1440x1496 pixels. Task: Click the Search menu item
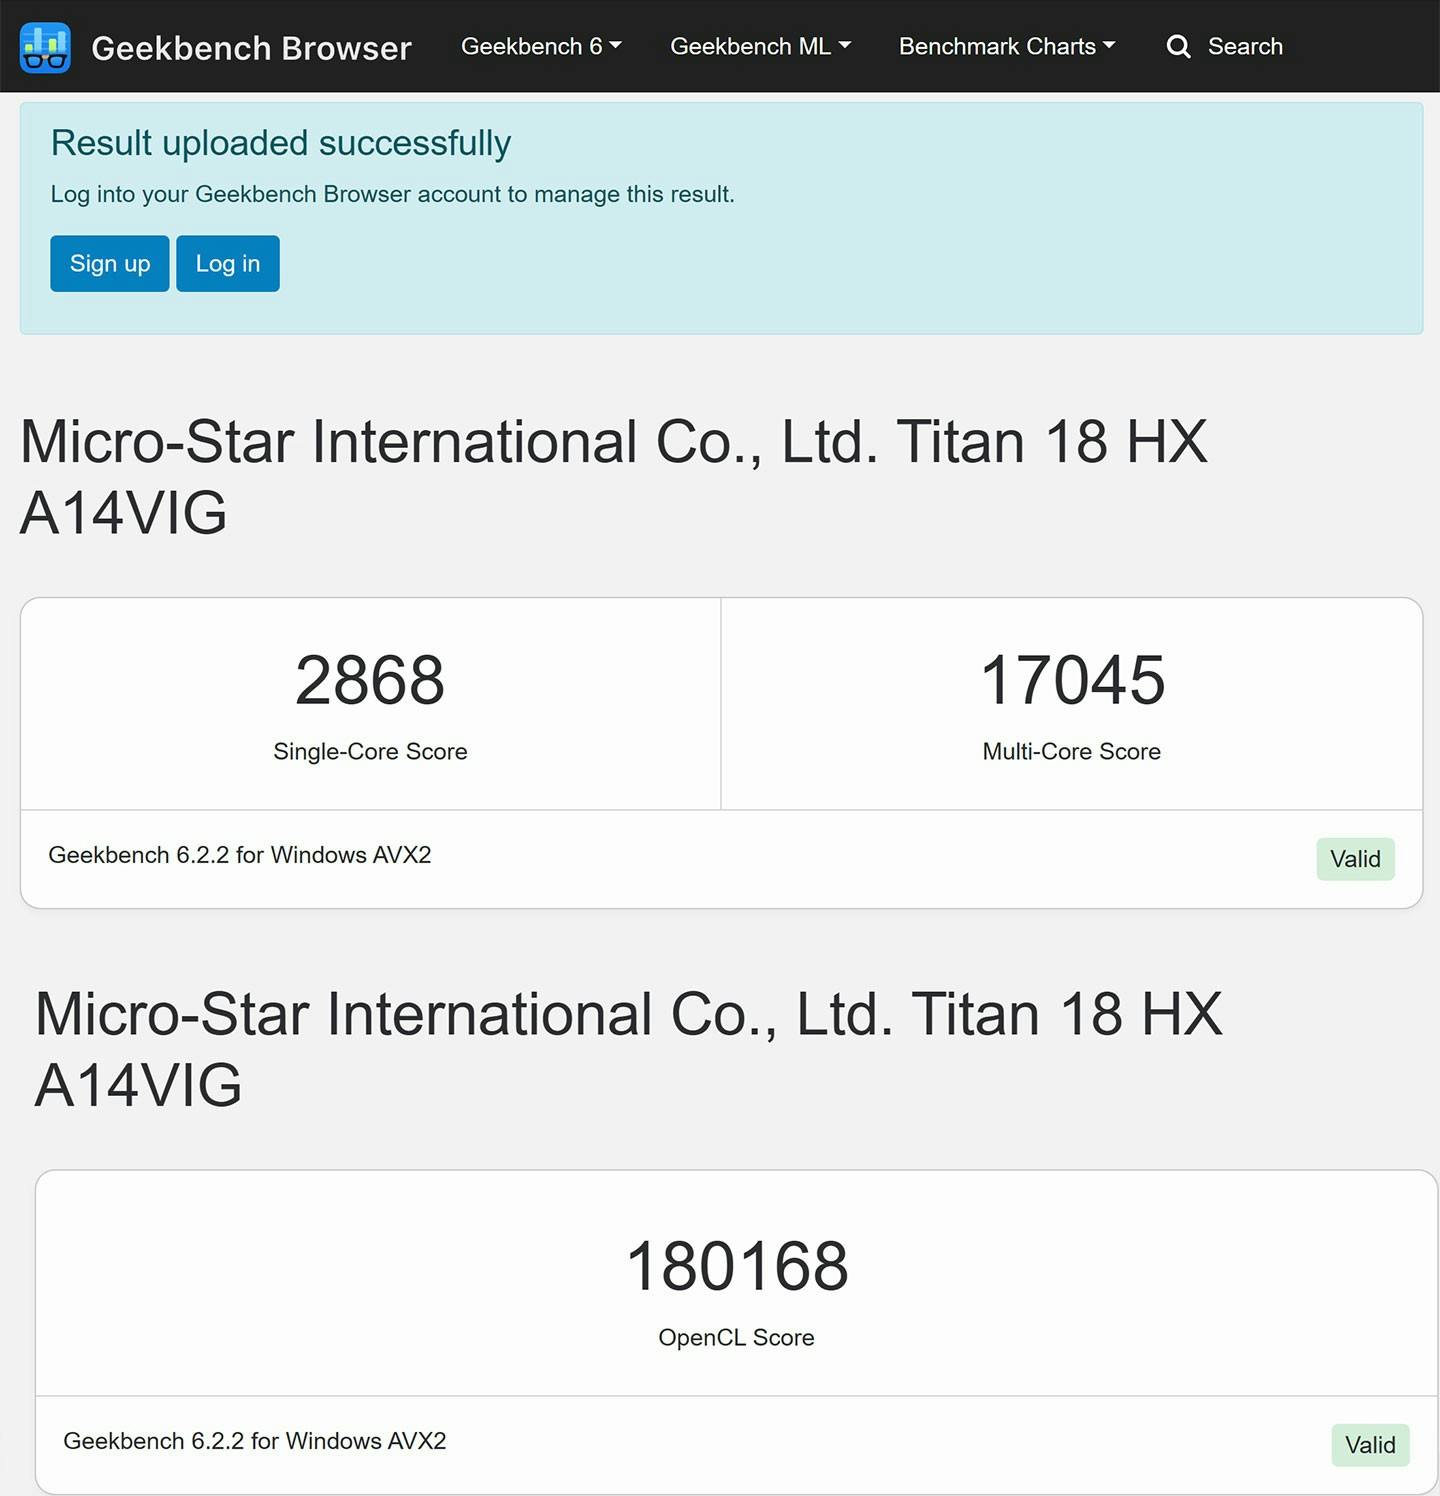(x=1244, y=47)
